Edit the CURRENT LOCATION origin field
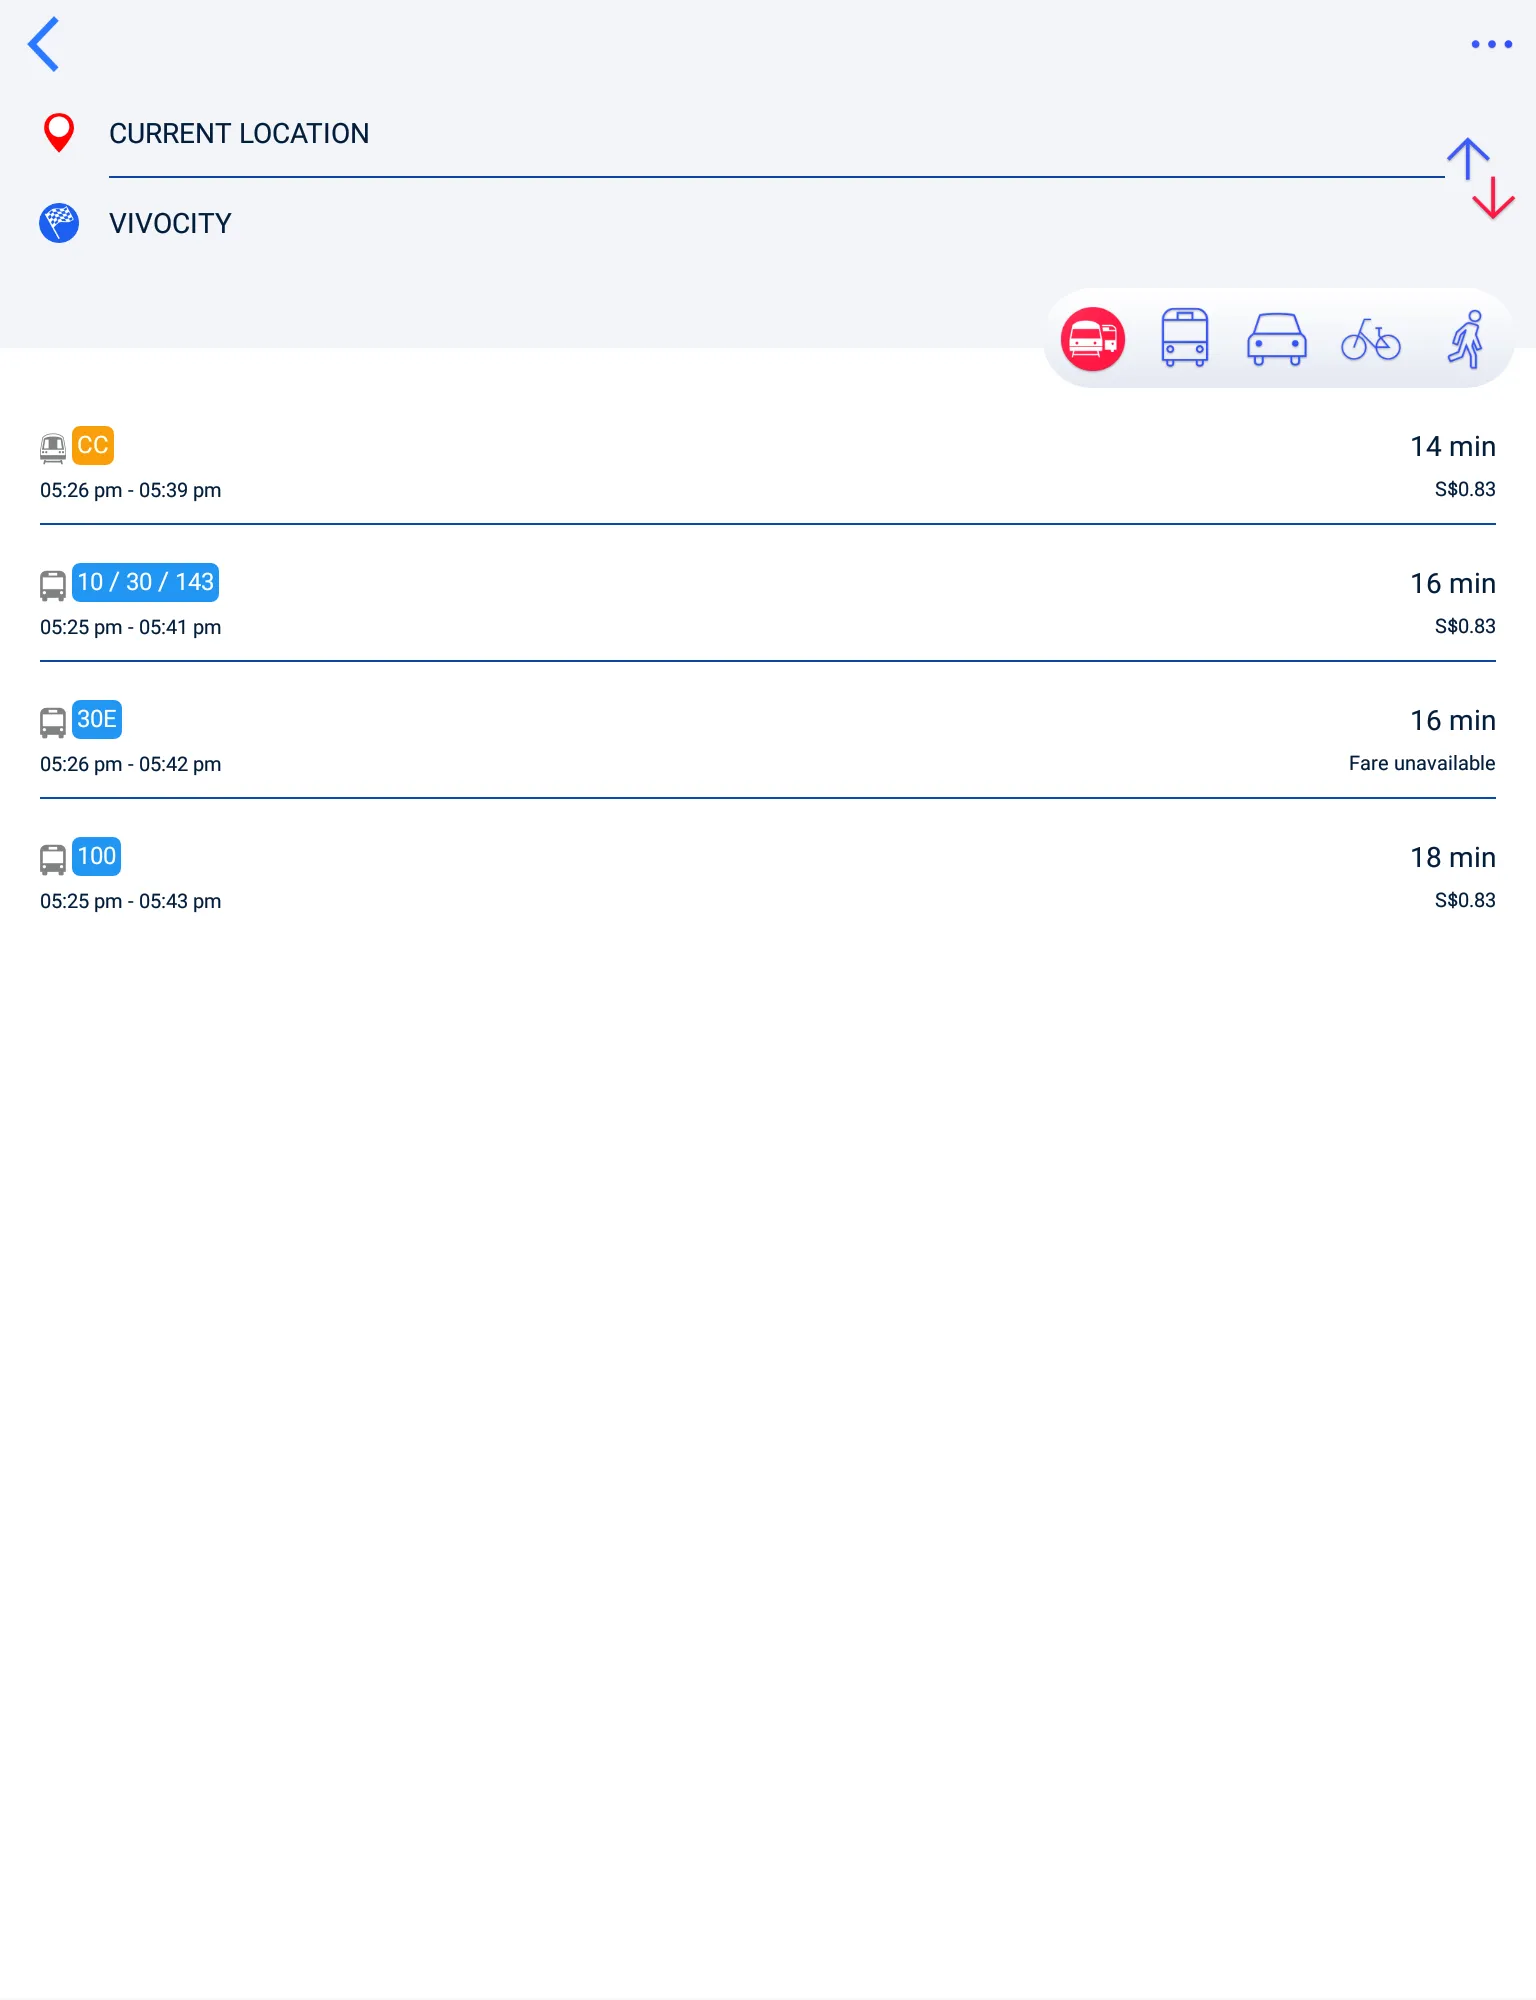Screen dimensions: 1536x2000 (776, 133)
